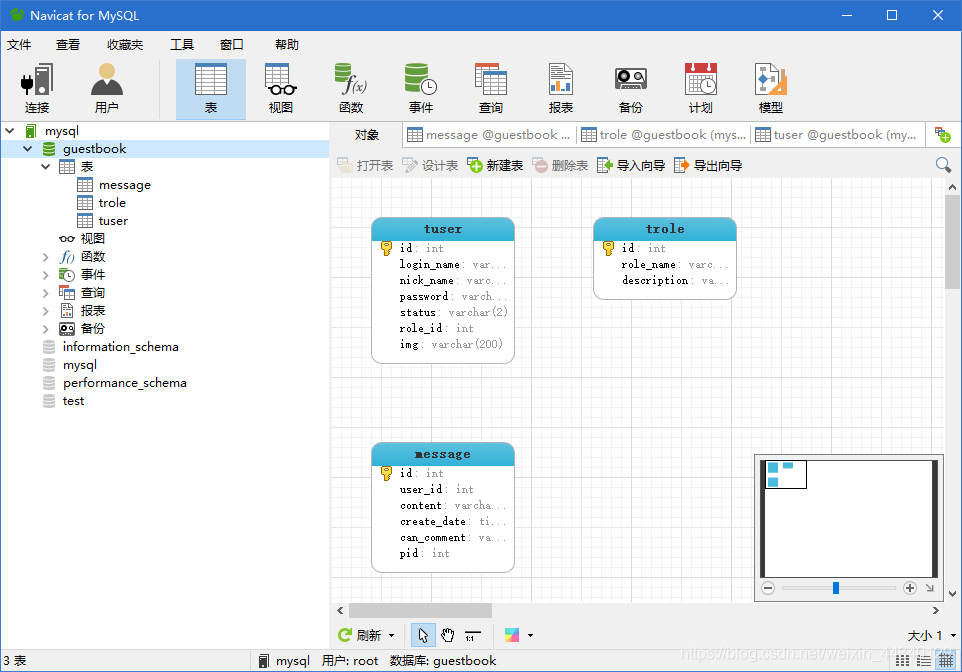Click the diagram color swatch
962x672 pixels.
(x=512, y=635)
